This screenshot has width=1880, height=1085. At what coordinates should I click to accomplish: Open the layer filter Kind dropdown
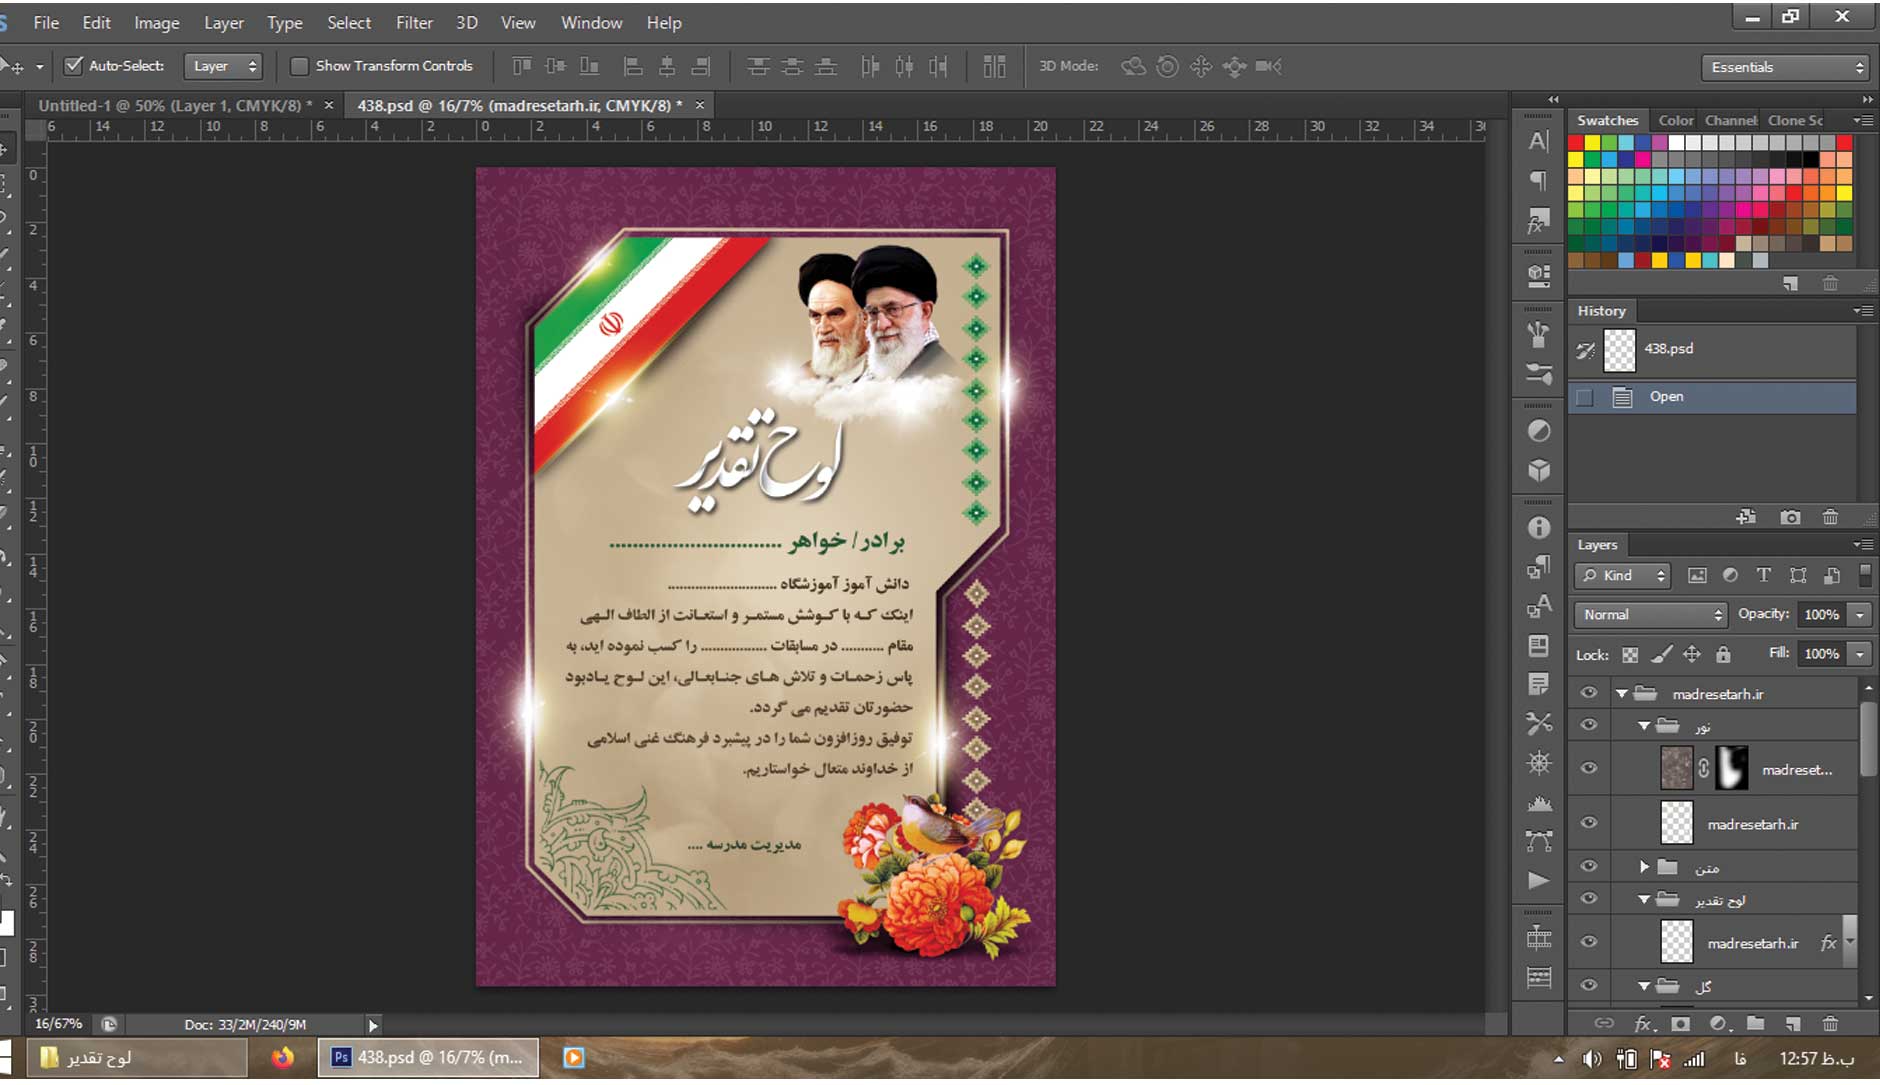tap(1623, 575)
